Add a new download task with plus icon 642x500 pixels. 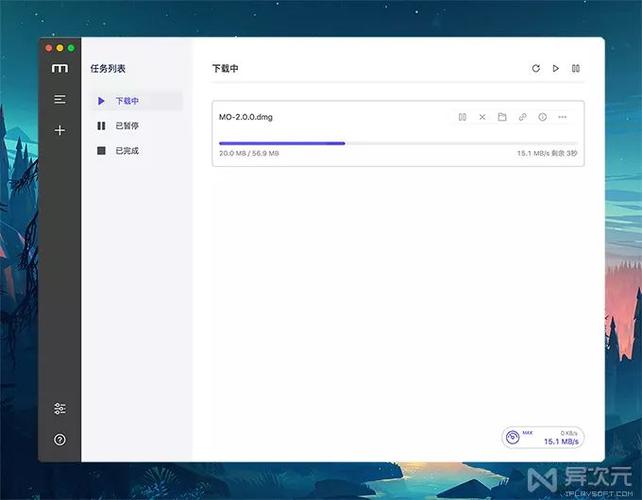60,130
